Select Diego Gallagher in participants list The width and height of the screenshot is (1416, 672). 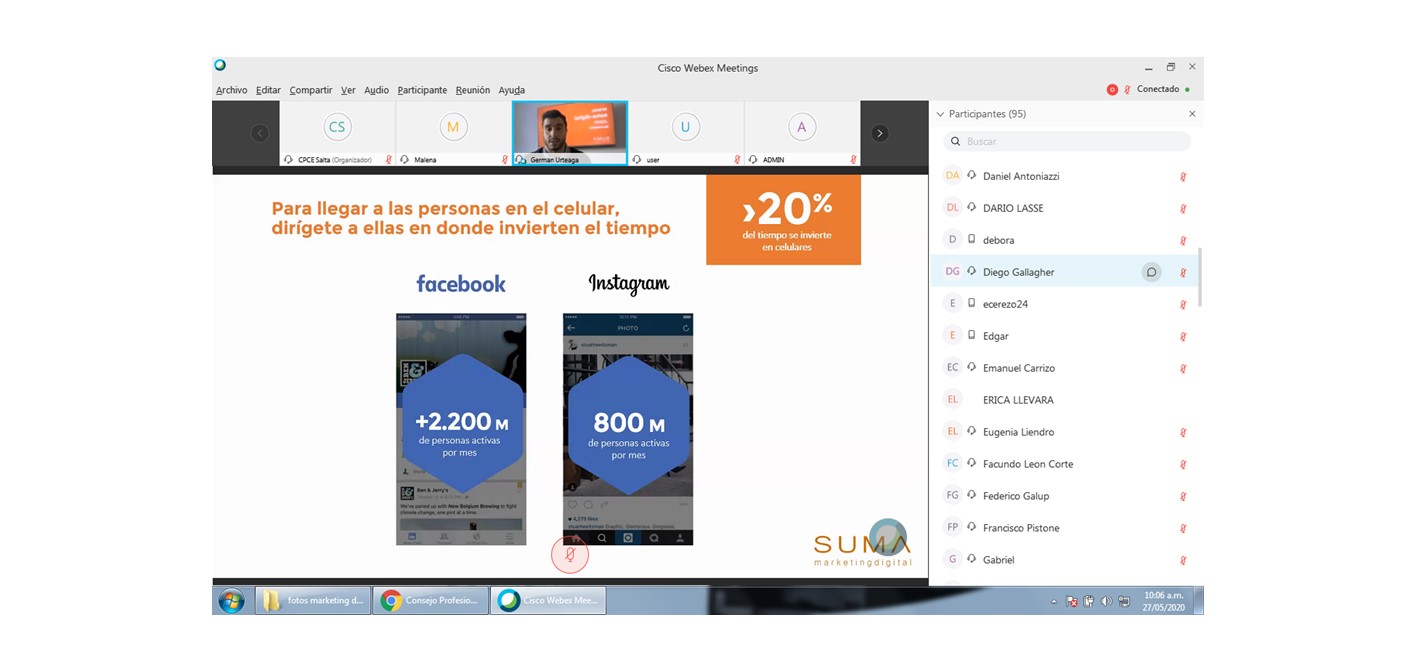1066,272
